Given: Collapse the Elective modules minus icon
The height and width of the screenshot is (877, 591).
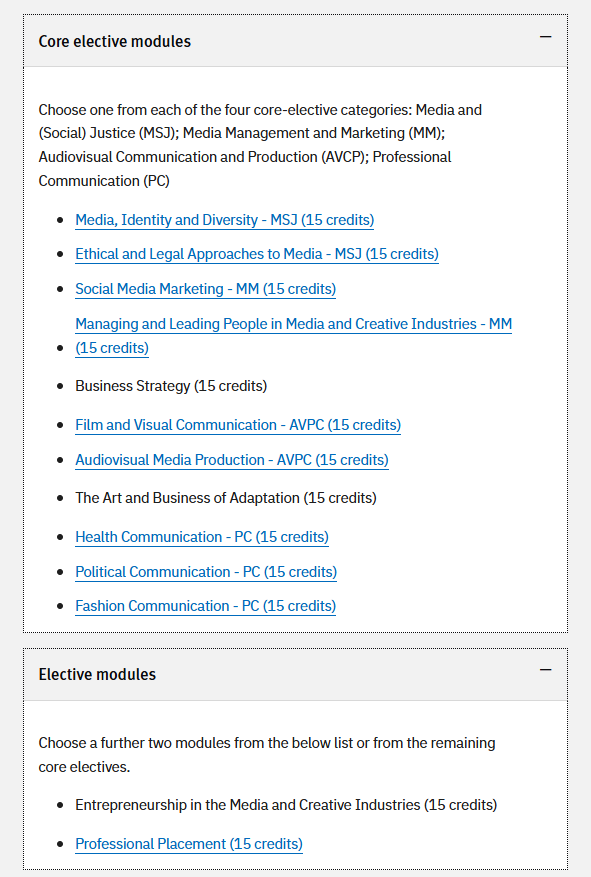Looking at the screenshot, I should coord(546,670).
